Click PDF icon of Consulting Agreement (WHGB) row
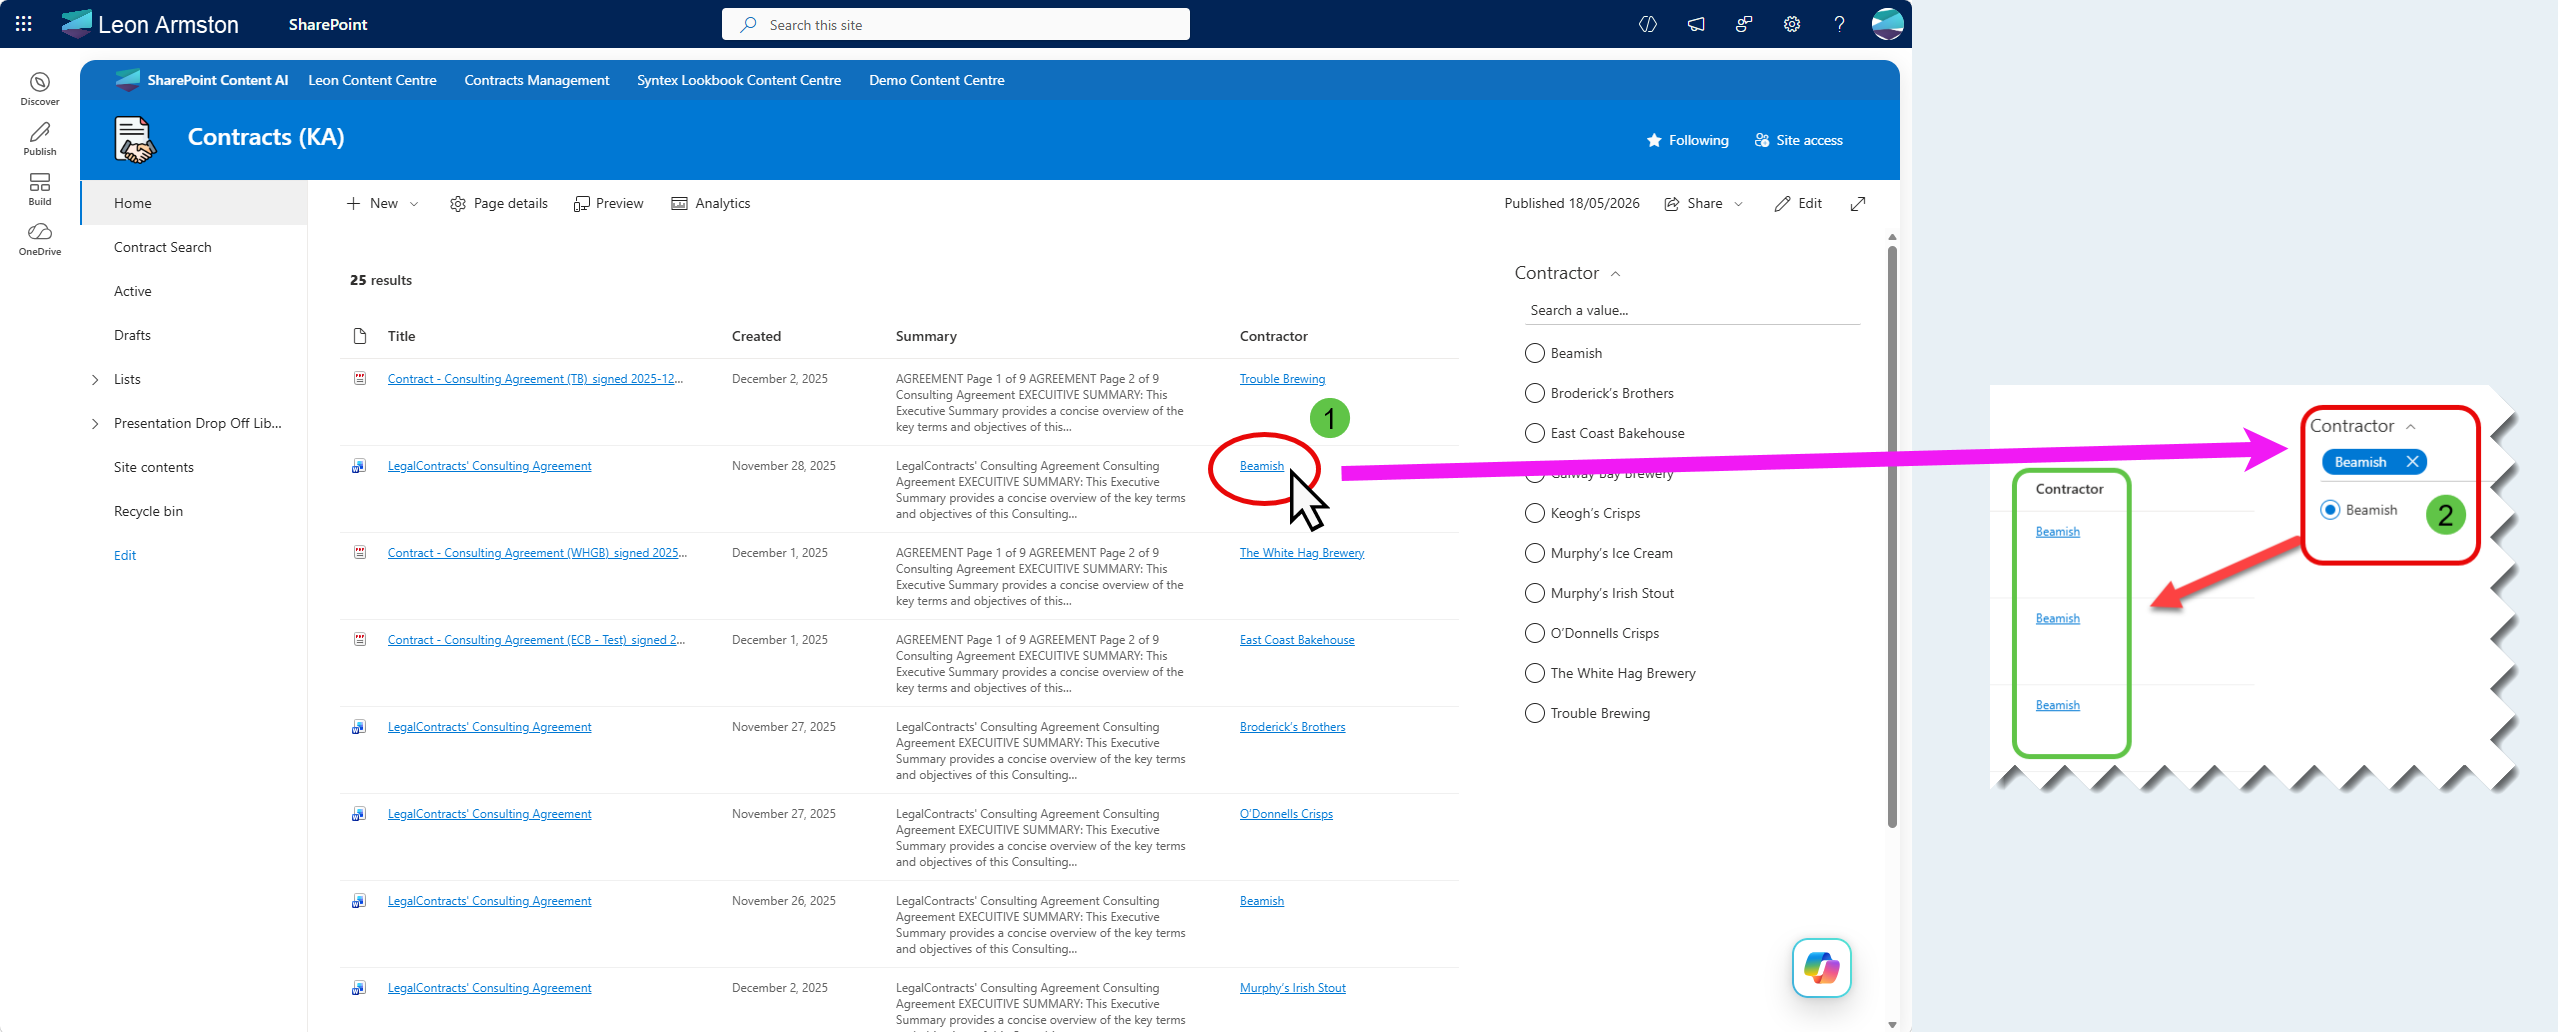 pos(360,552)
